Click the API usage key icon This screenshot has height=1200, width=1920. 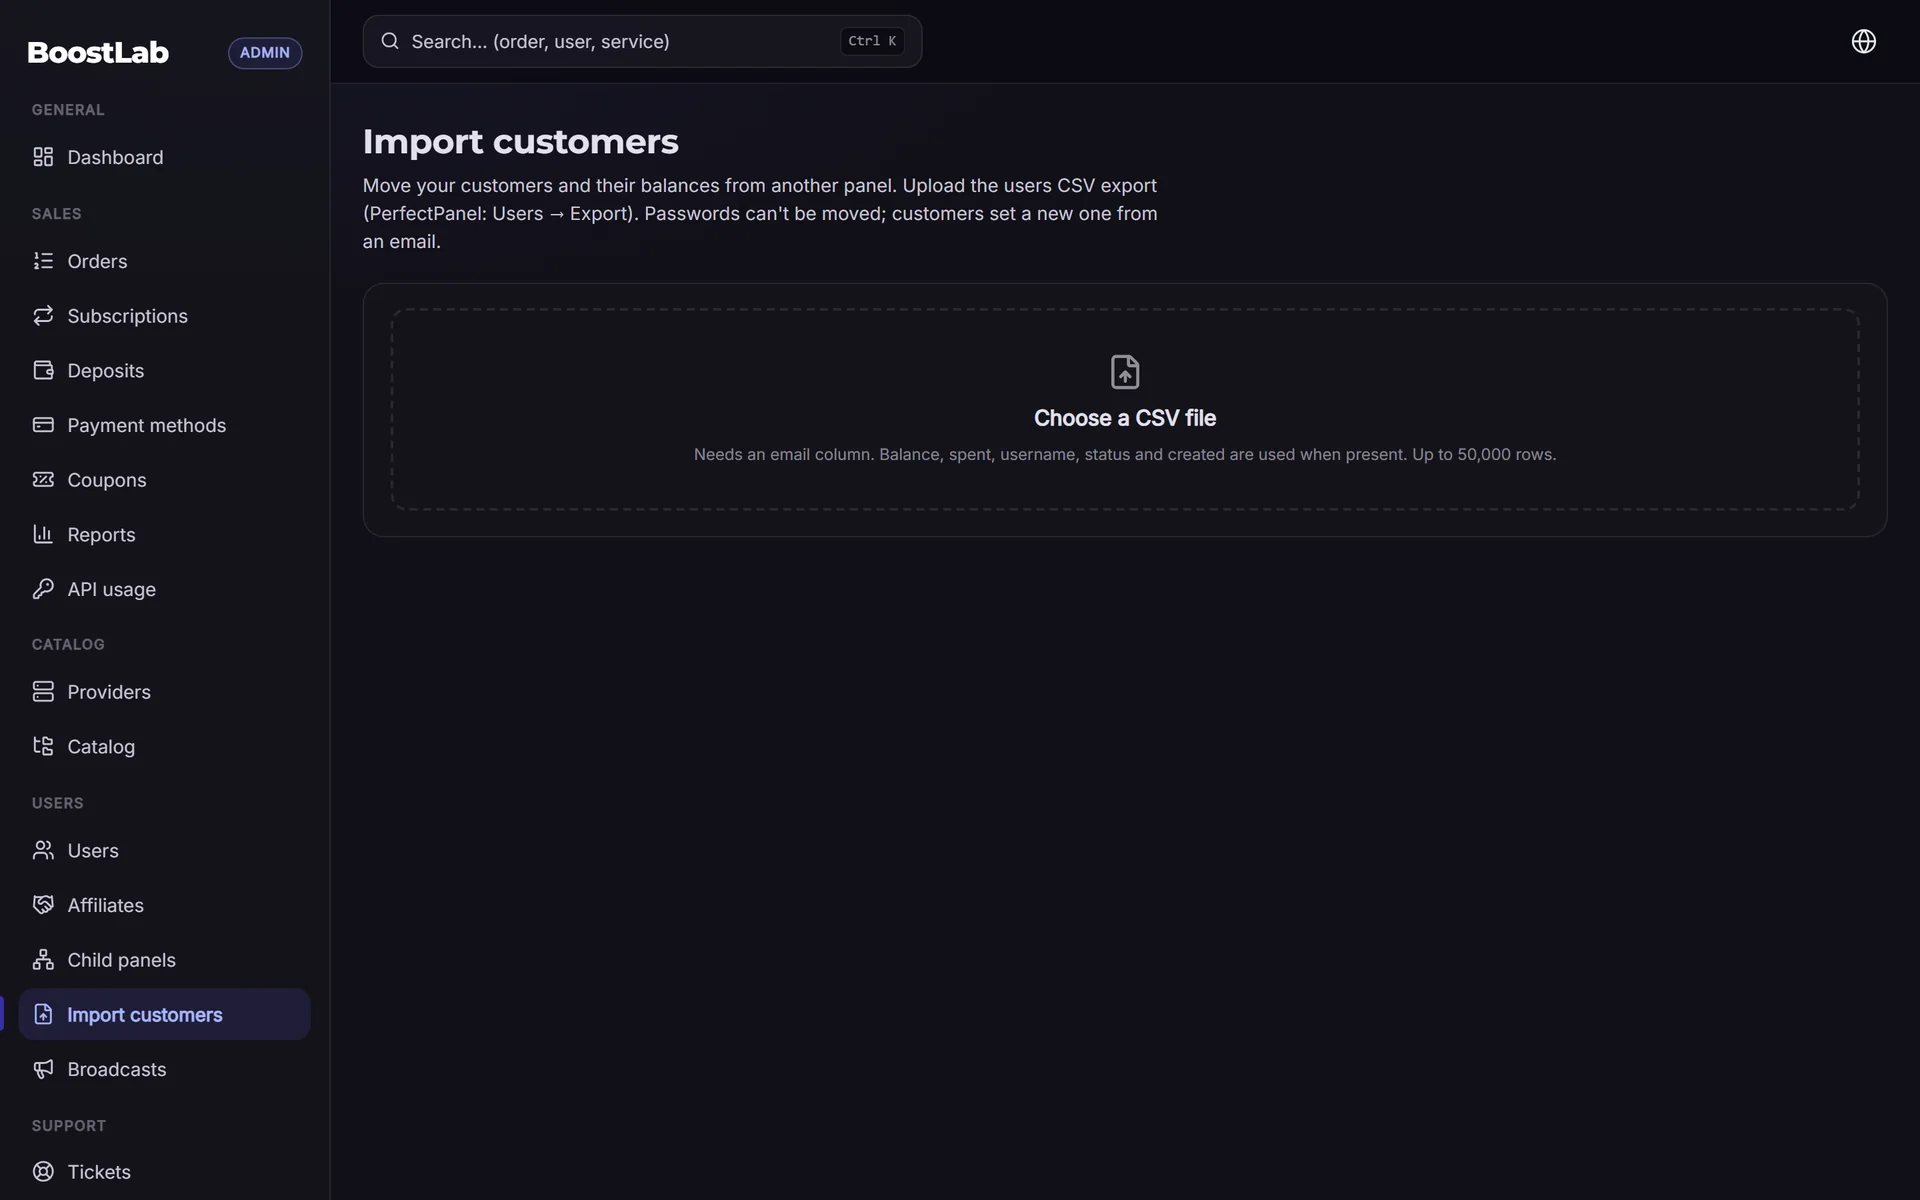(x=43, y=589)
